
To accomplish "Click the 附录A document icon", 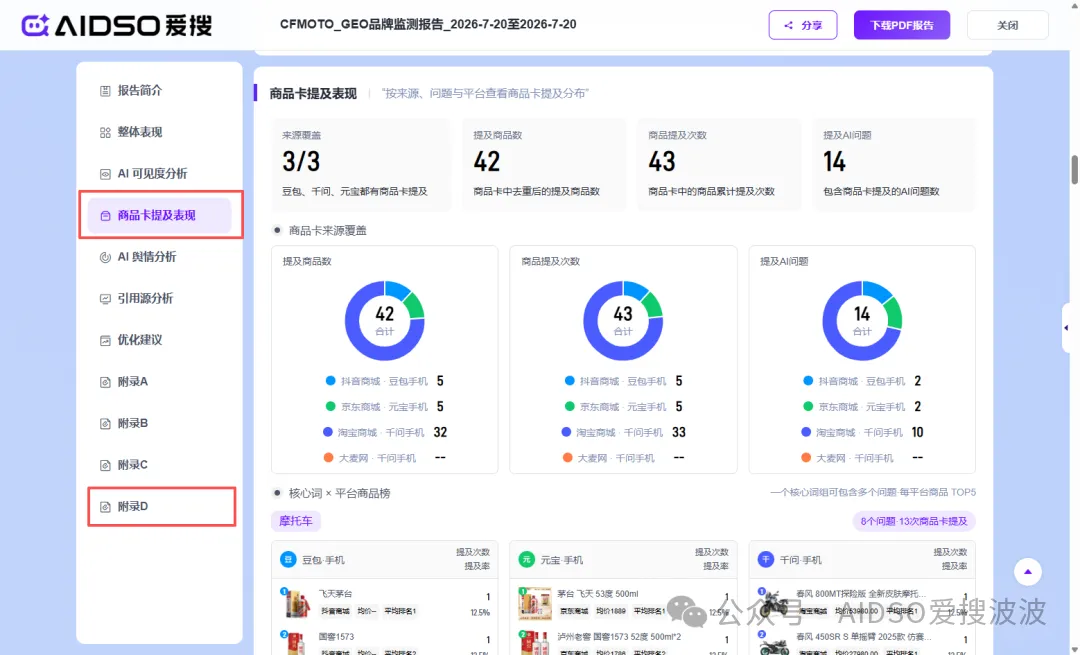I will click(105, 382).
